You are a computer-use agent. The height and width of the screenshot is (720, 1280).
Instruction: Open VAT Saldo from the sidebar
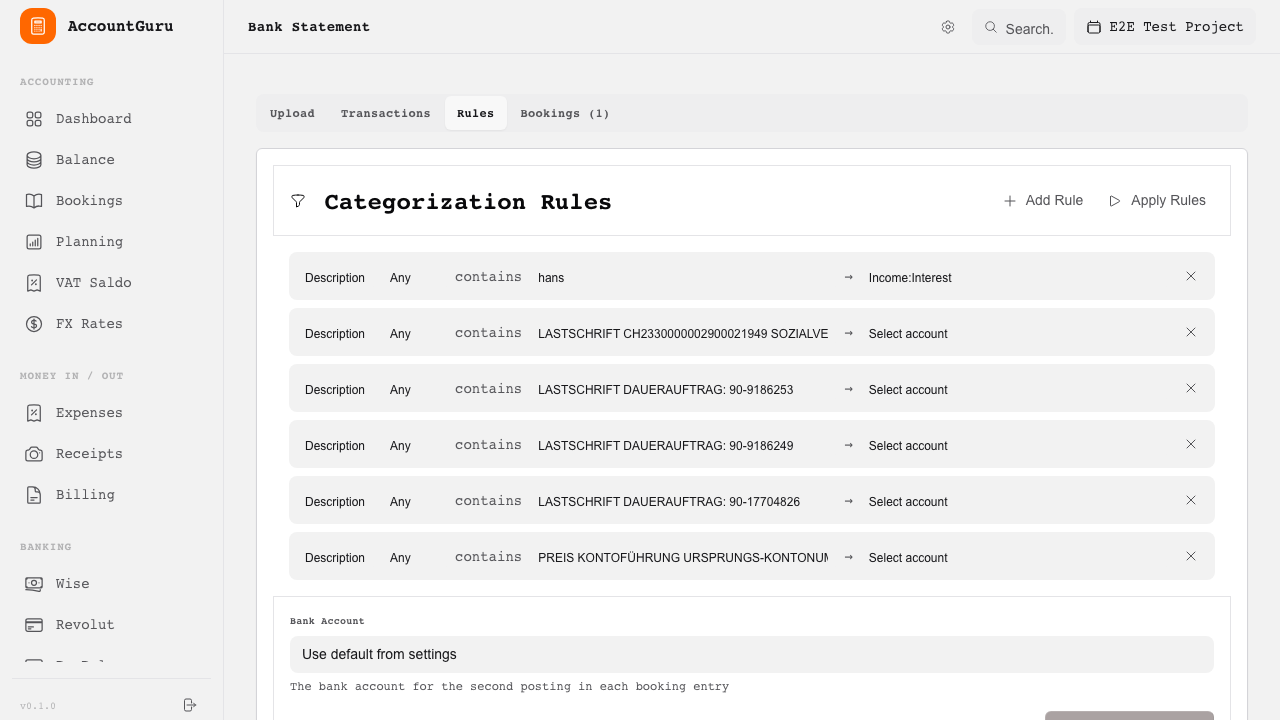[33, 282]
